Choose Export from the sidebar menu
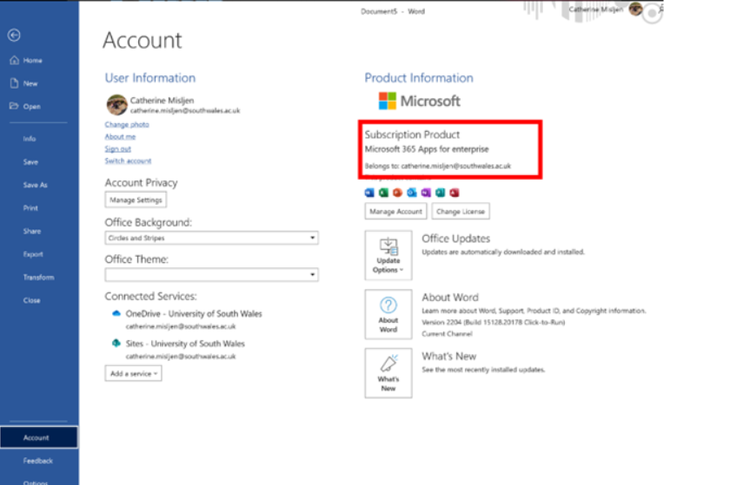750x485 pixels. pyautogui.click(x=33, y=254)
